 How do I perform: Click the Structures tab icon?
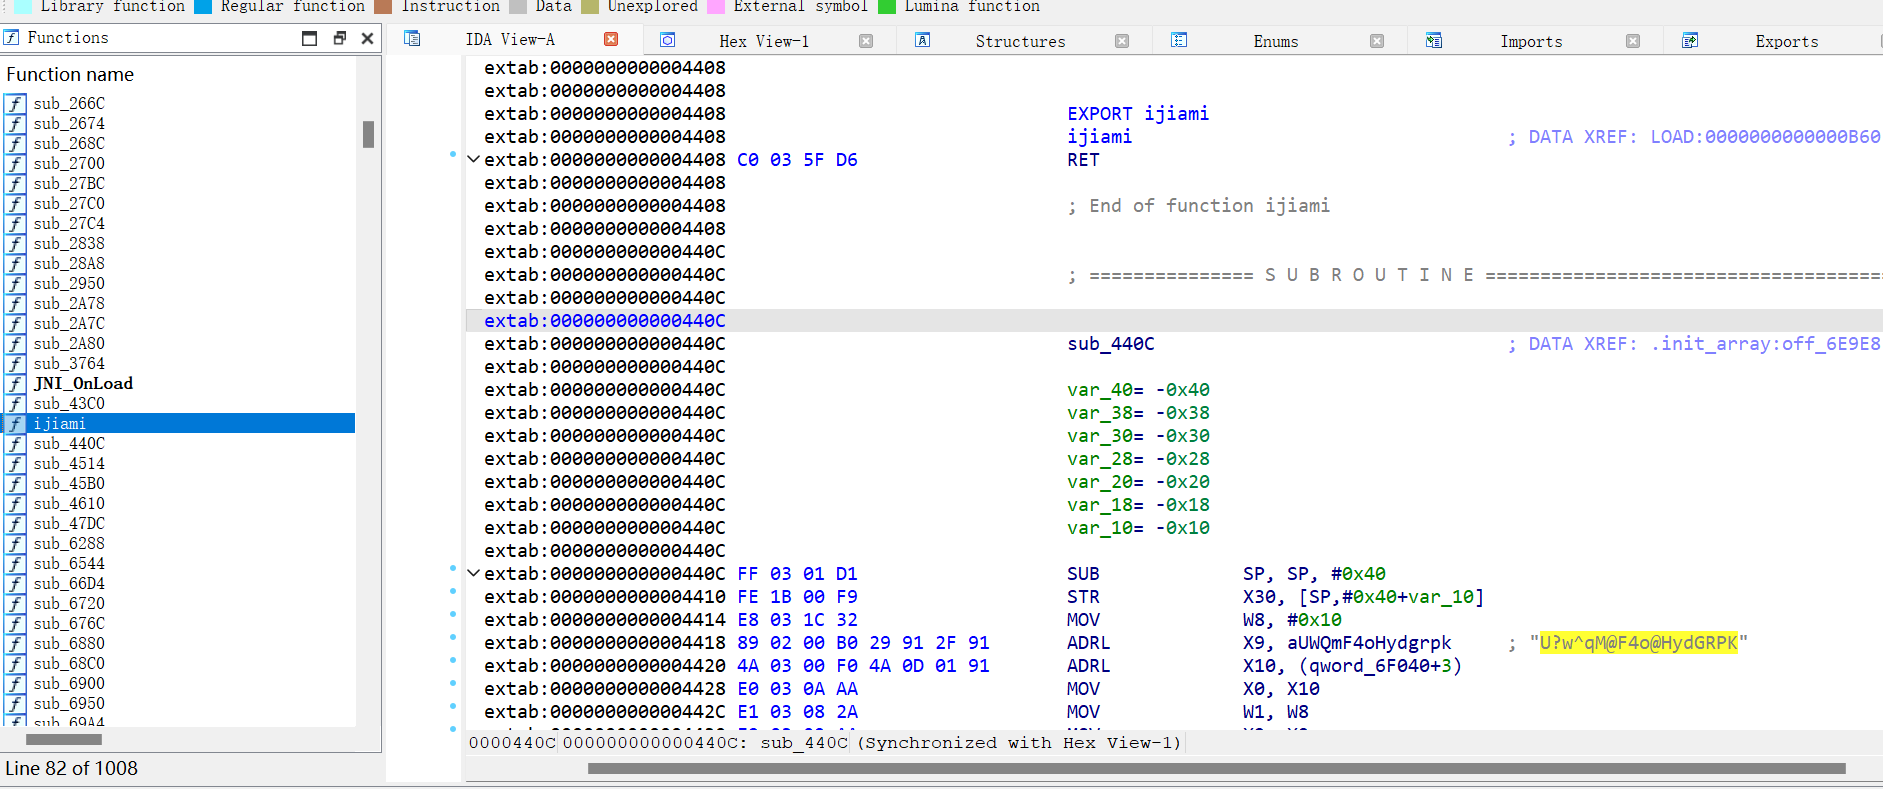tap(923, 40)
